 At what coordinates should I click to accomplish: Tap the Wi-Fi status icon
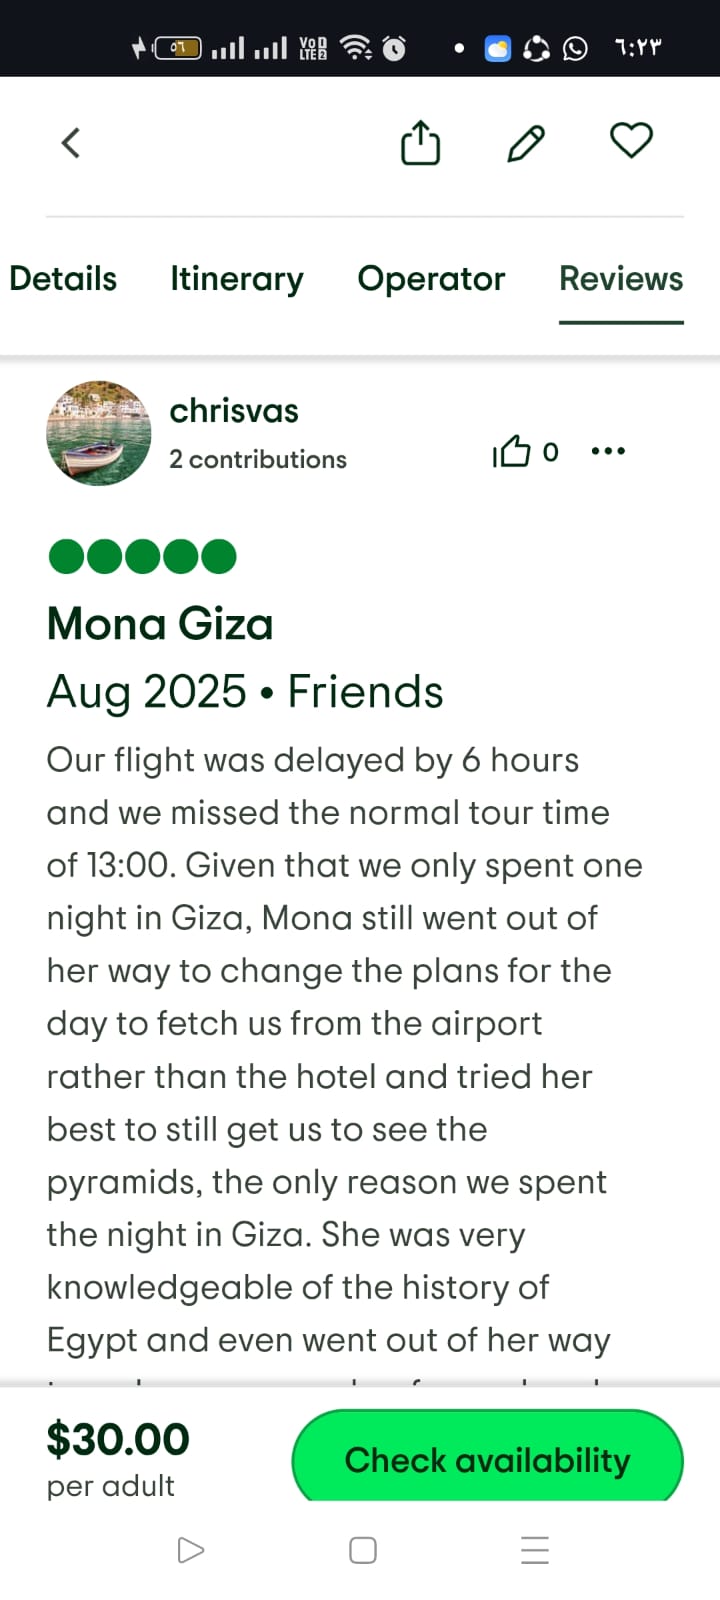pyautogui.click(x=356, y=47)
